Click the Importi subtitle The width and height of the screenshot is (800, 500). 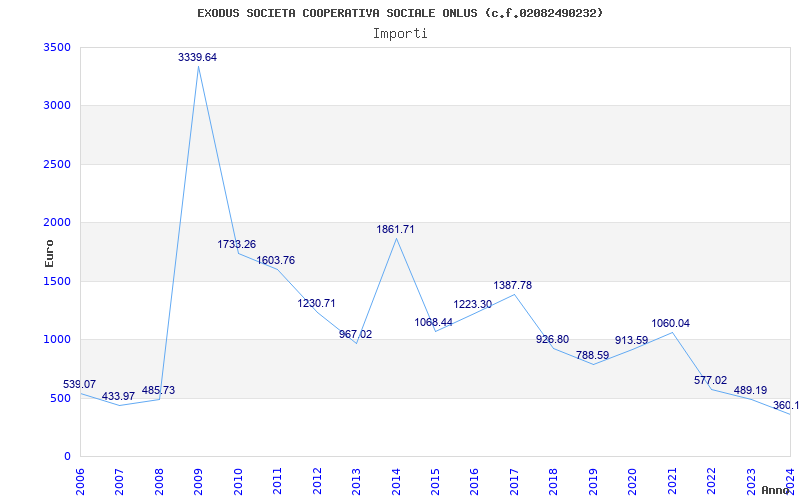coord(400,34)
